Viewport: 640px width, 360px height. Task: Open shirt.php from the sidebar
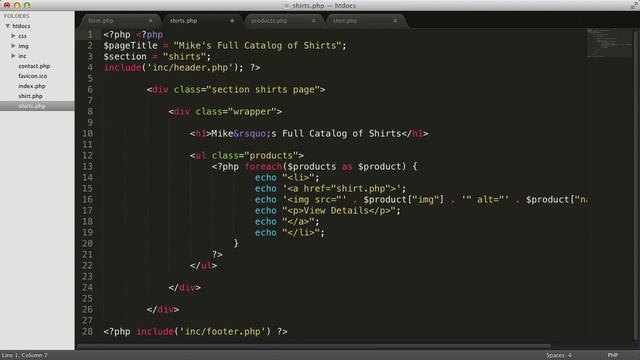(x=30, y=96)
